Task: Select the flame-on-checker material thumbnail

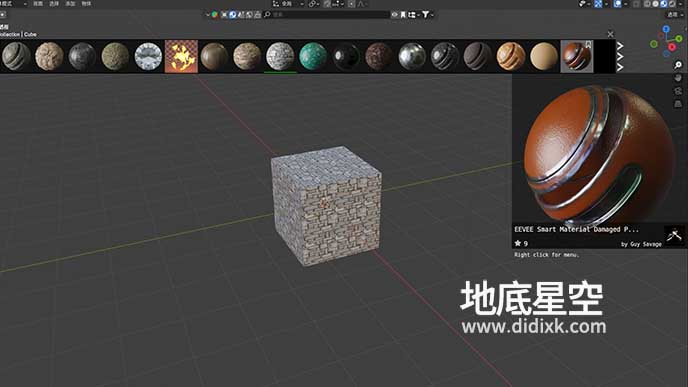Action: point(181,56)
